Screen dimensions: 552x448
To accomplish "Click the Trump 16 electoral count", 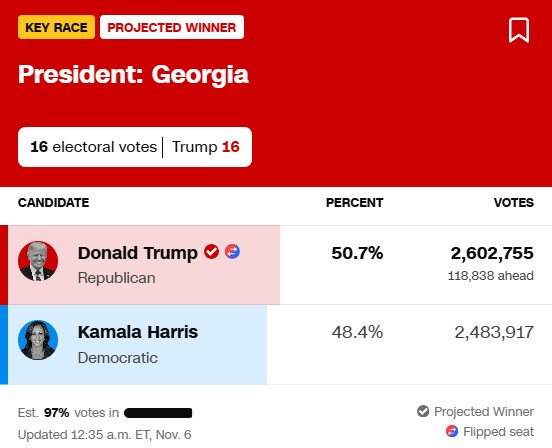I will [x=206, y=147].
